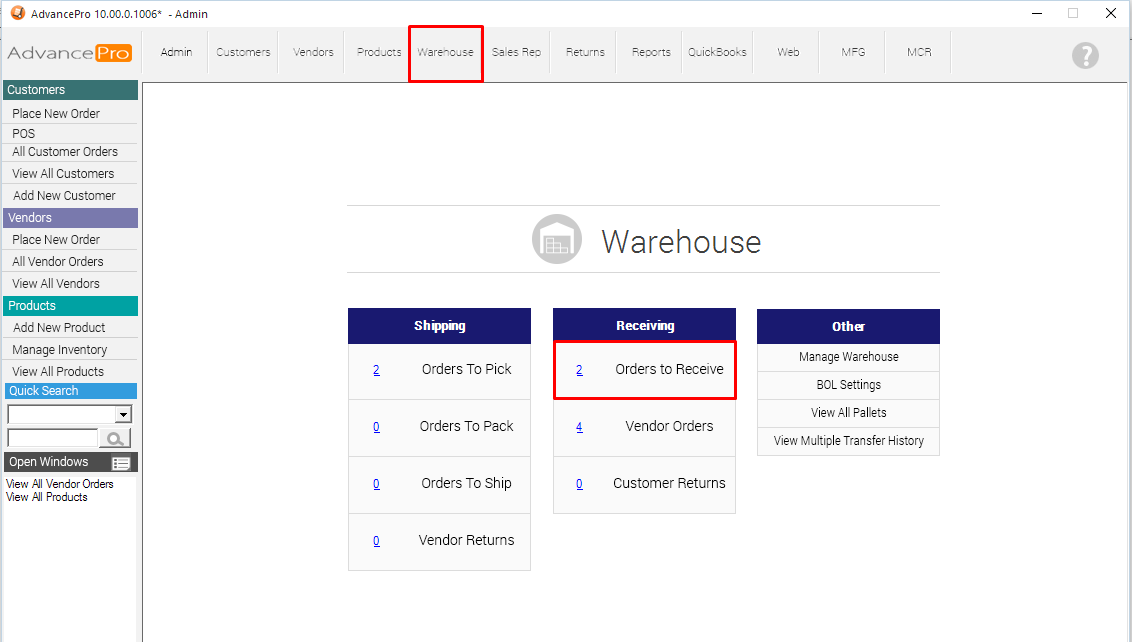The height and width of the screenshot is (642, 1132).
Task: Type in the Quick Search text field
Action: (x=52, y=438)
